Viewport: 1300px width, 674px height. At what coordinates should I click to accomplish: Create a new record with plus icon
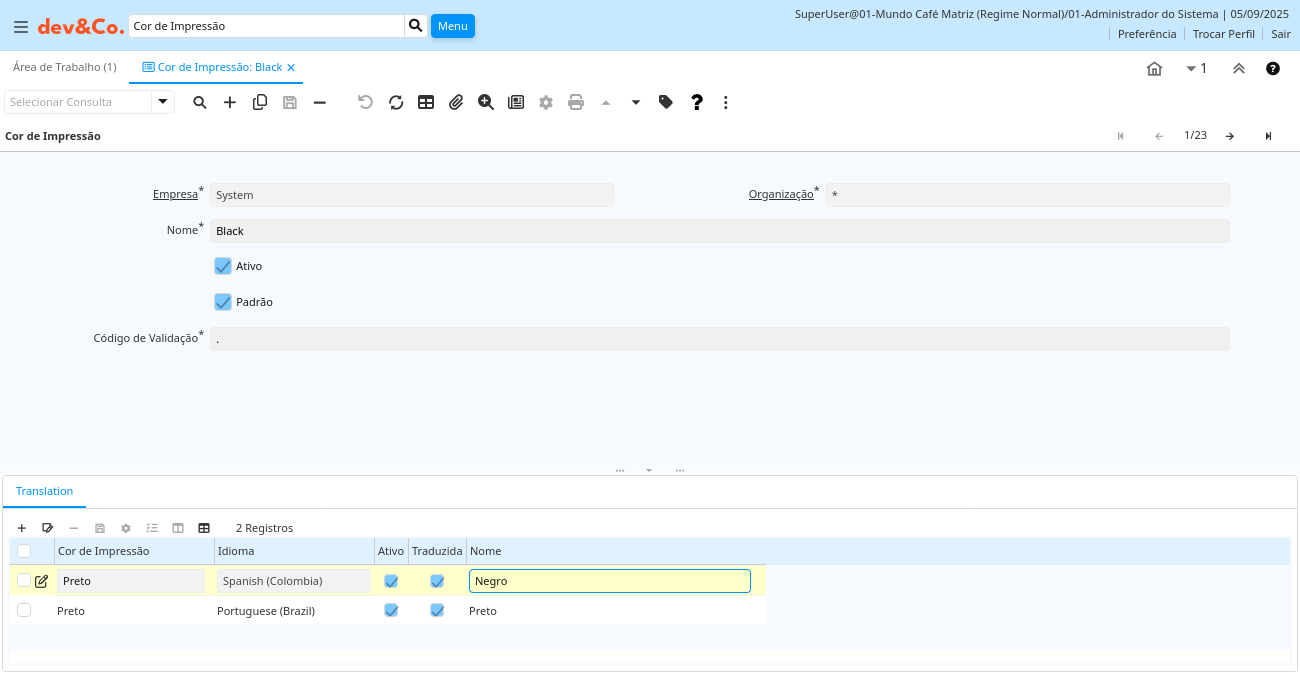(x=230, y=102)
